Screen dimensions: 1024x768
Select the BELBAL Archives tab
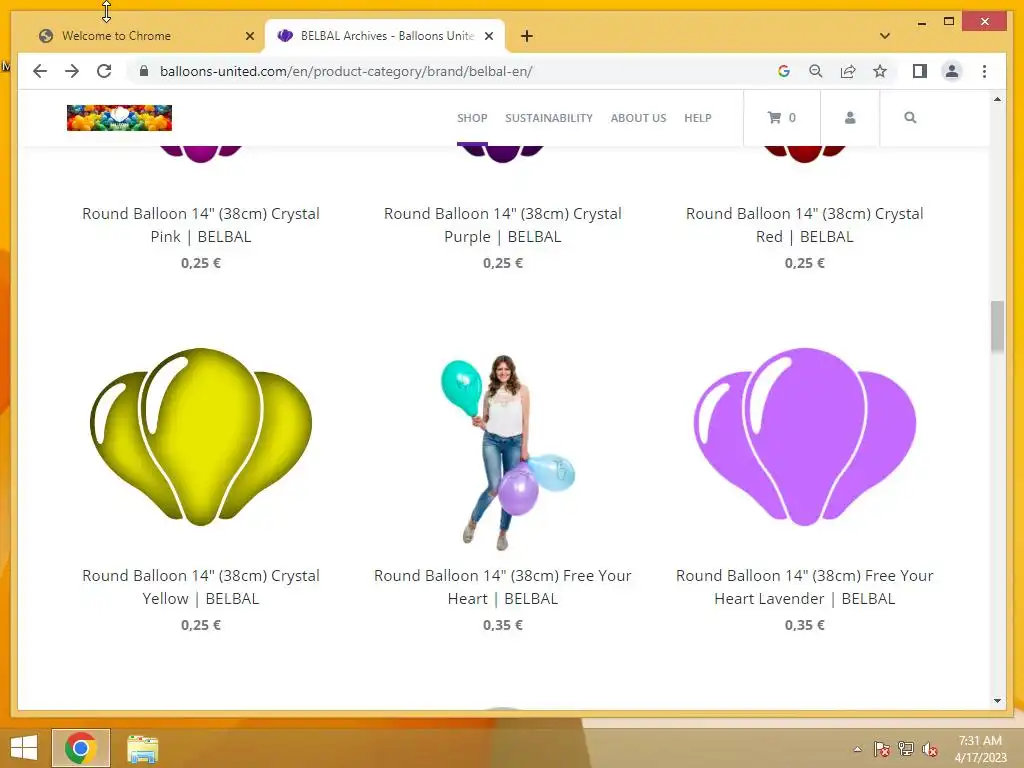pos(387,36)
